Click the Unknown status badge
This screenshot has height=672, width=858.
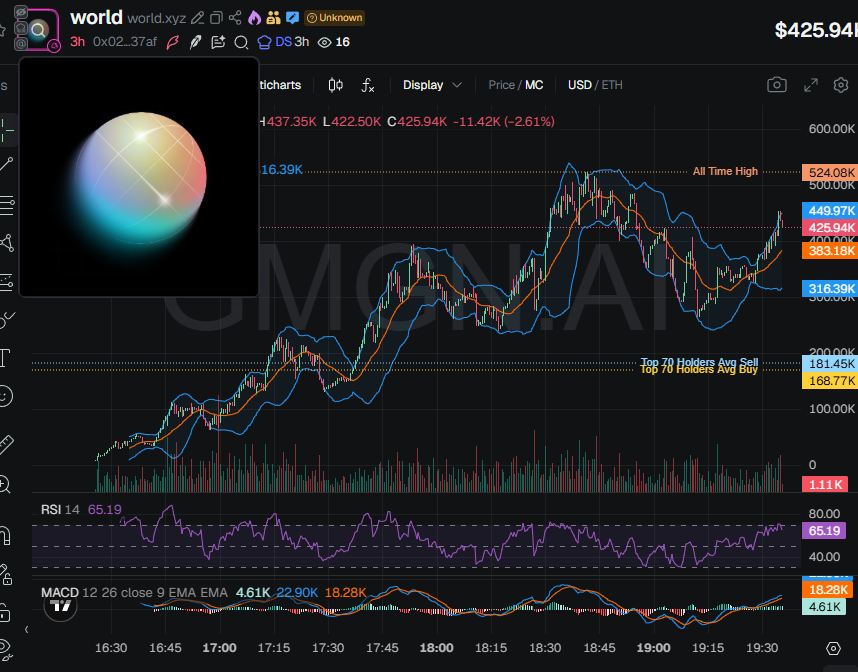pos(334,18)
